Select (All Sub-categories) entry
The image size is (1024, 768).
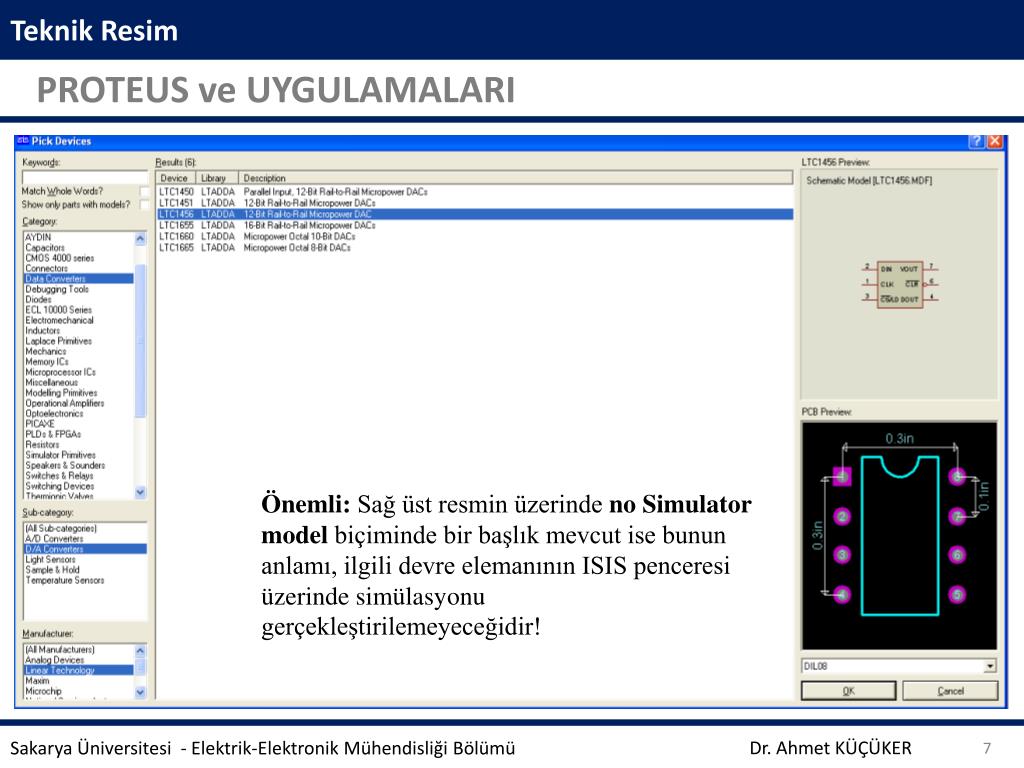coord(85,528)
